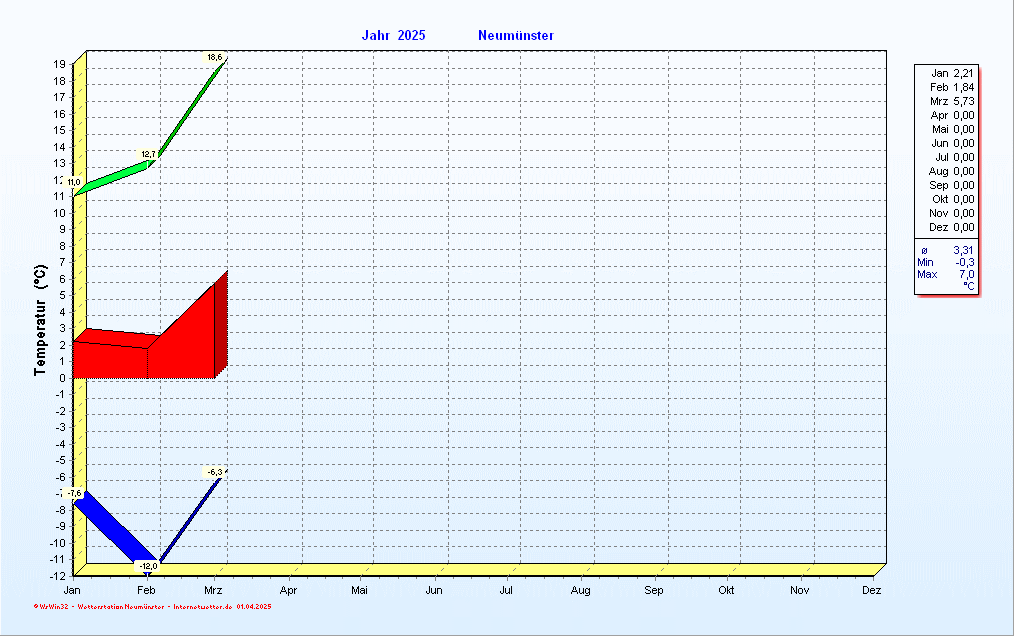Image resolution: width=1014 pixels, height=636 pixels.
Task: Click the data label '18,6' on green line
Action: point(215,58)
